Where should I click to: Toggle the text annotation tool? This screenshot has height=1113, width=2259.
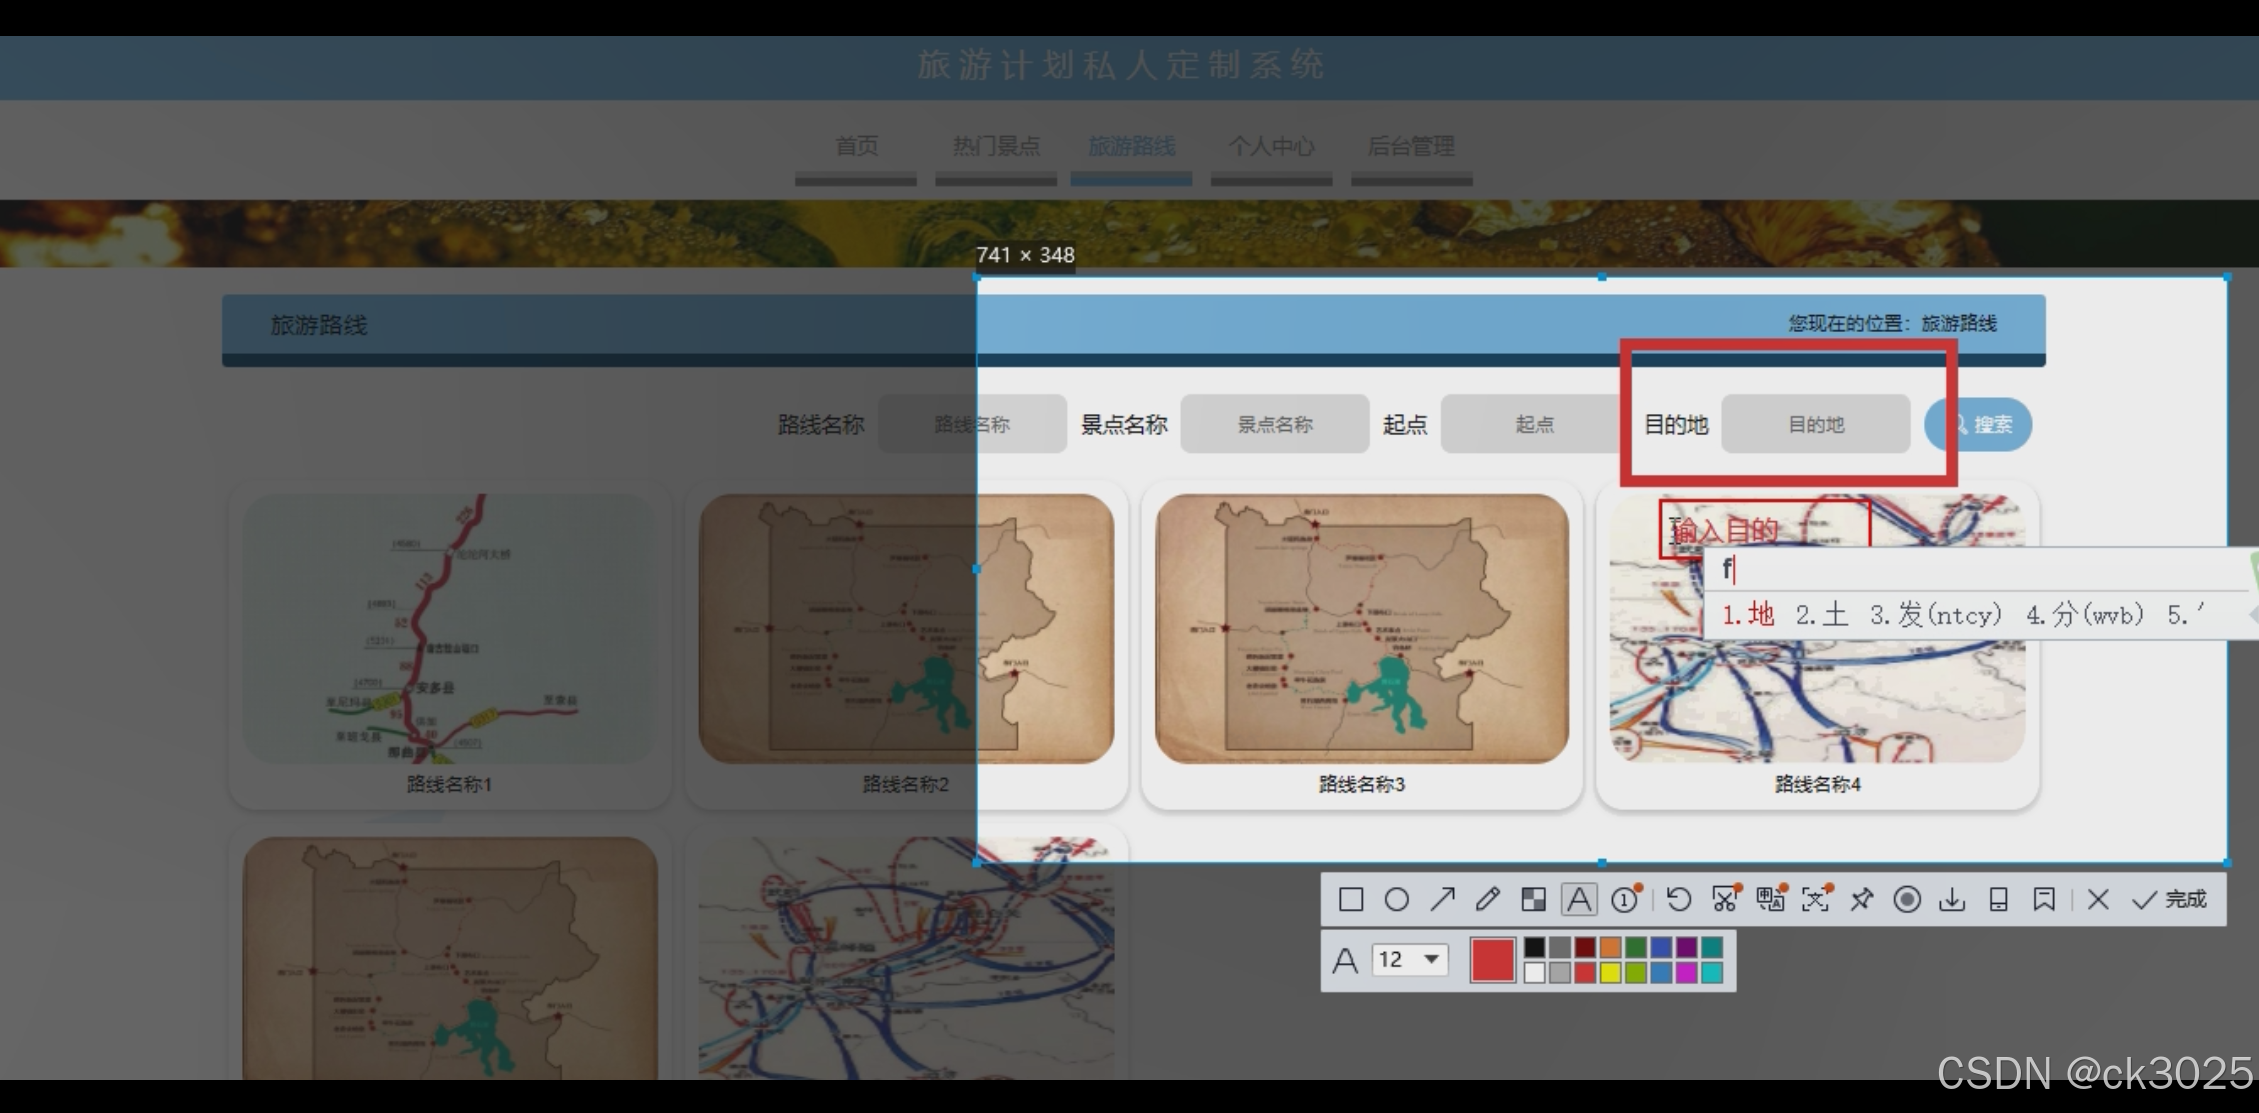click(1579, 900)
